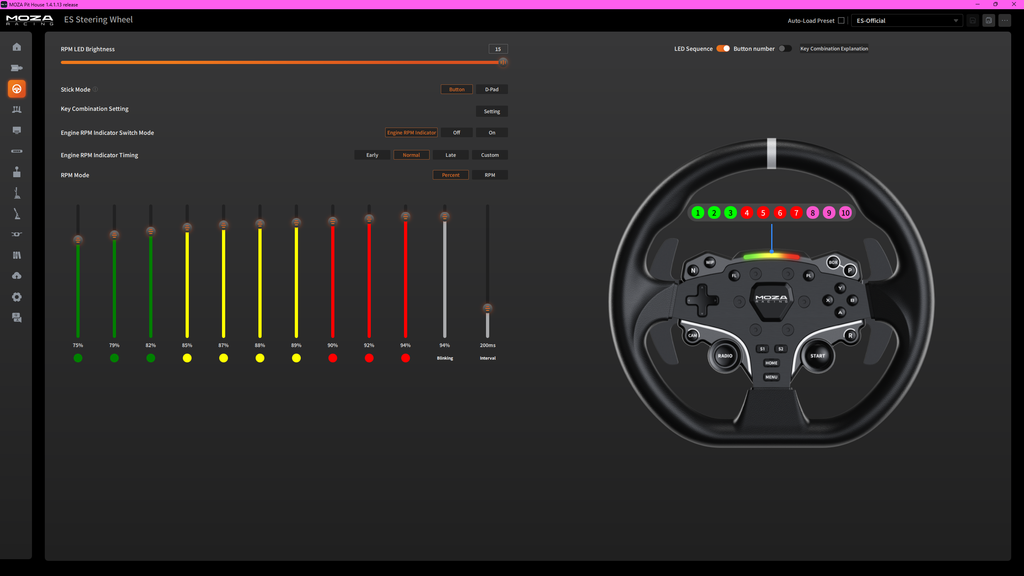The height and width of the screenshot is (576, 1024).
Task: Choose Early indicator timing
Action: (x=372, y=155)
